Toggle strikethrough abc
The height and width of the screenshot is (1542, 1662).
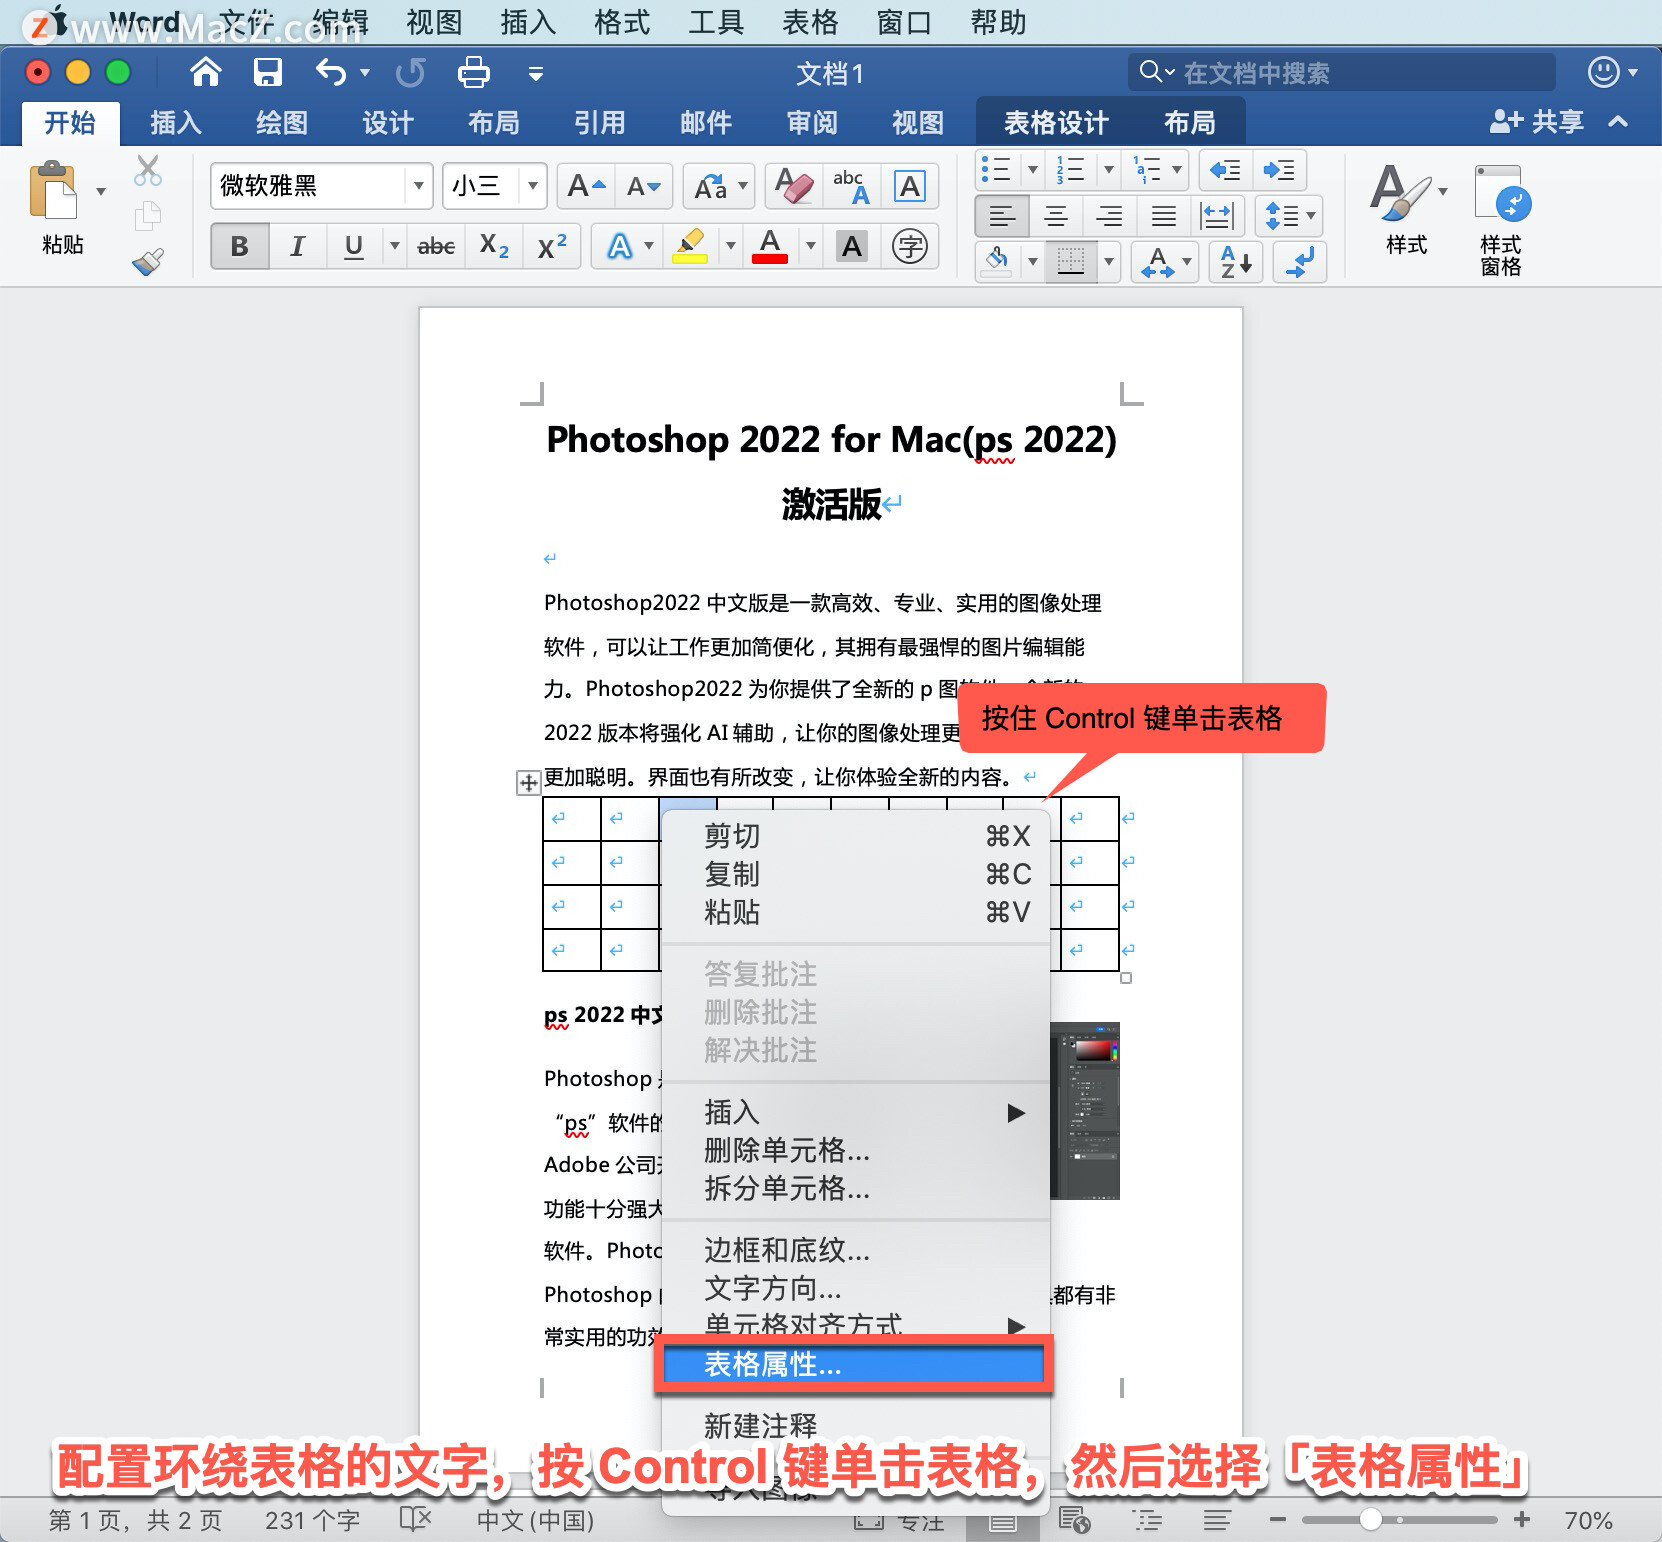[x=436, y=246]
